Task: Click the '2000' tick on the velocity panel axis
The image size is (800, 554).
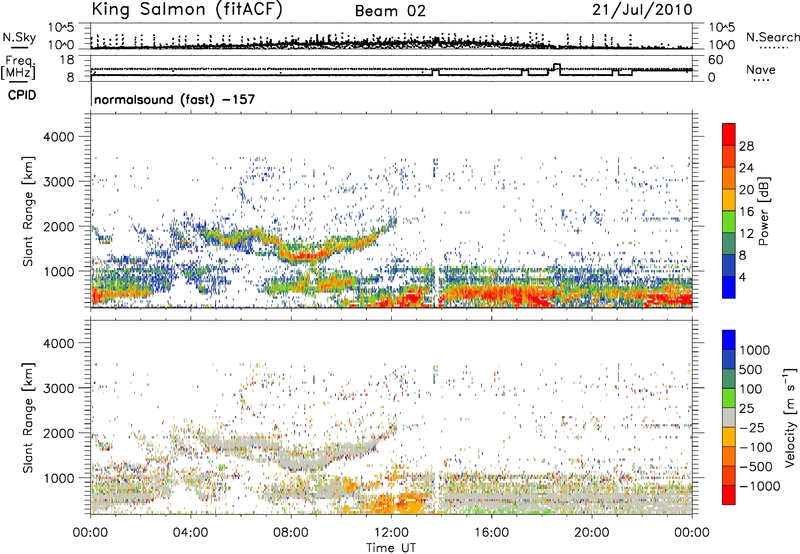Action: (58, 433)
